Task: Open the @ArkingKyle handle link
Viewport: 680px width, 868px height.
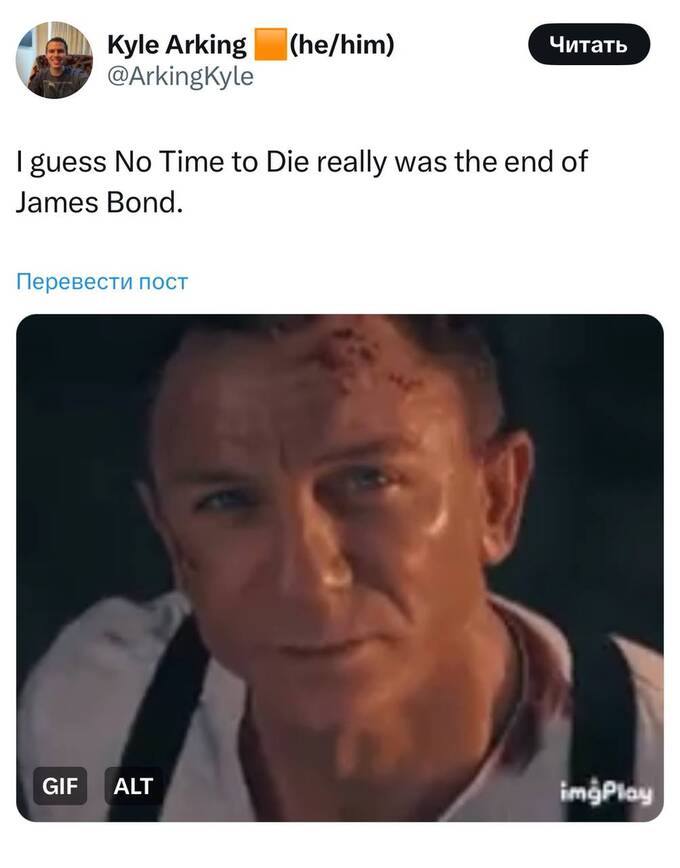Action: (x=180, y=76)
